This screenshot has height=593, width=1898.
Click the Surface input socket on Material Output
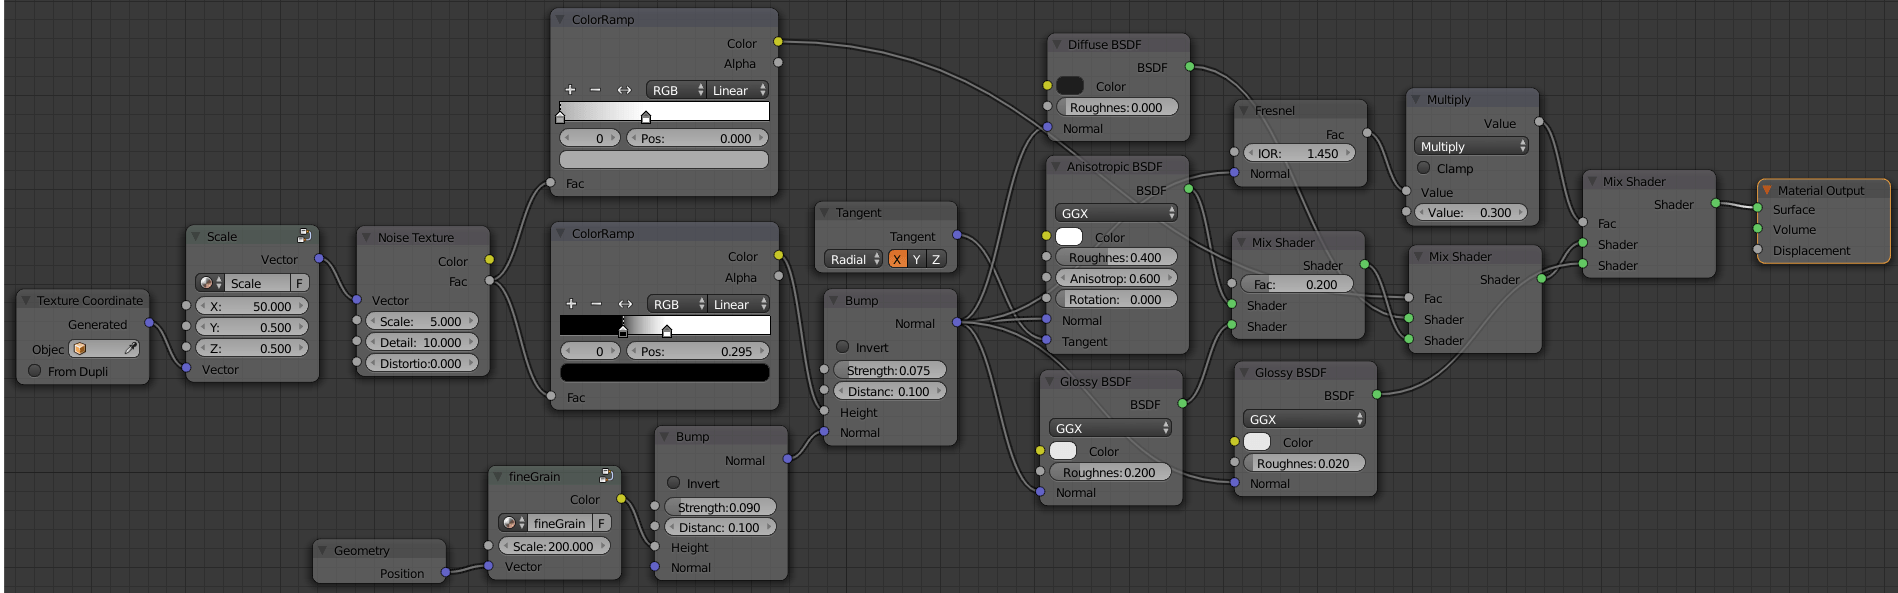click(x=1757, y=209)
